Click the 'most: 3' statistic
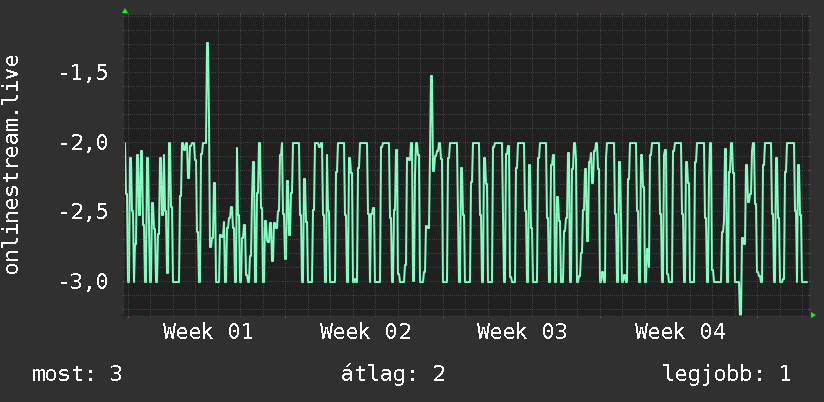The height and width of the screenshot is (402, 824). (x=77, y=374)
